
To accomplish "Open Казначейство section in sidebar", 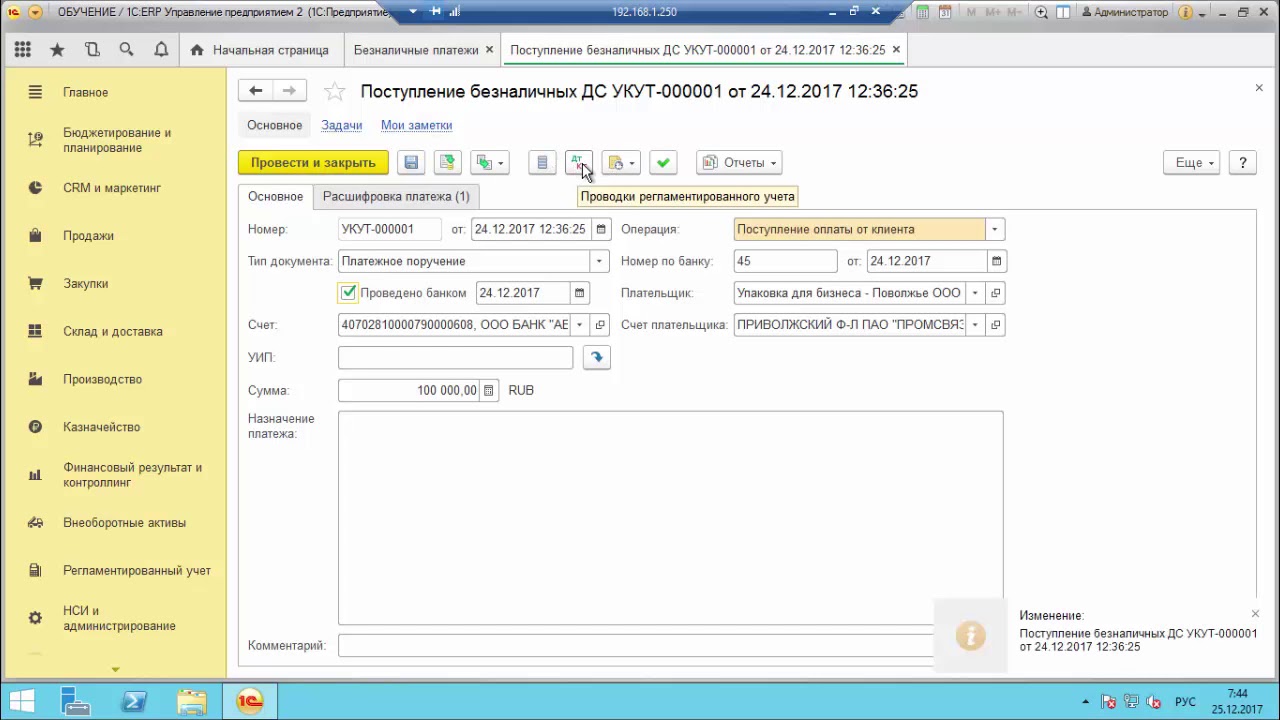I will point(101,427).
